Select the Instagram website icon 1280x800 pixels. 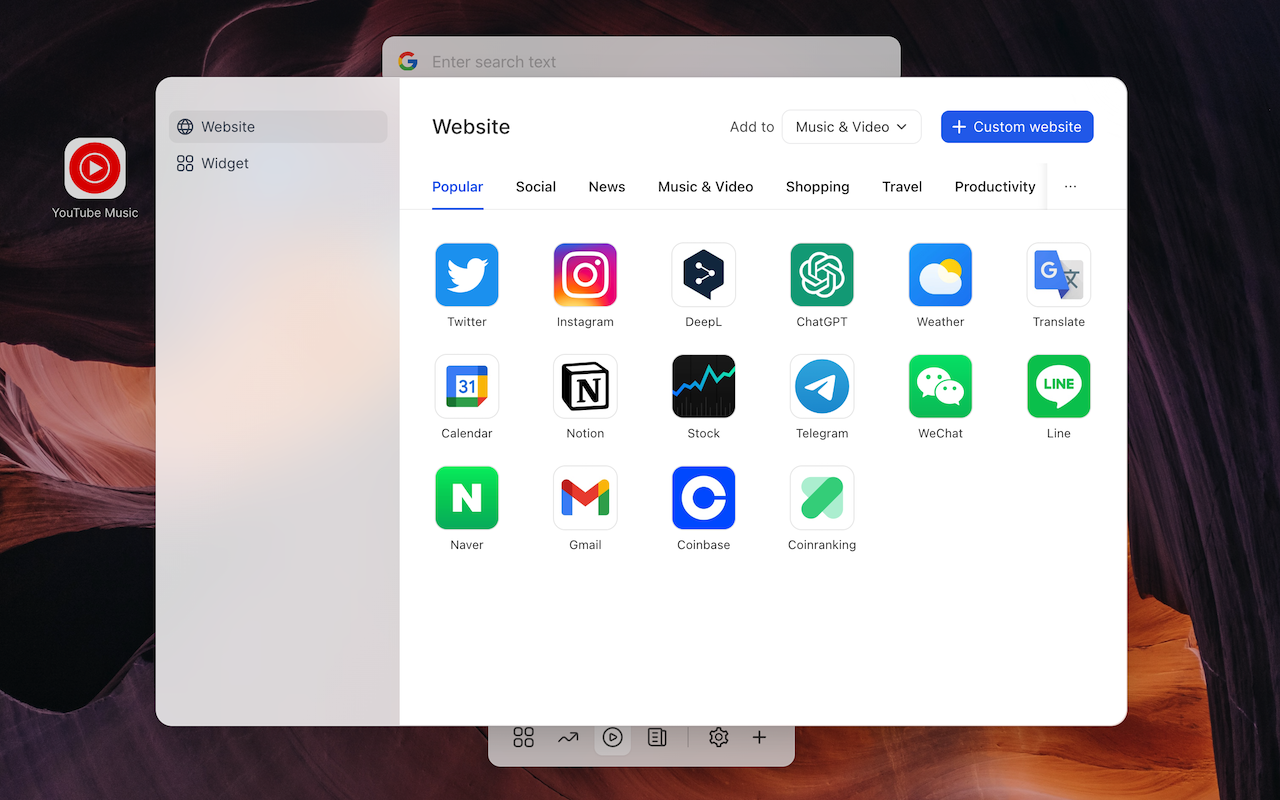pos(585,274)
